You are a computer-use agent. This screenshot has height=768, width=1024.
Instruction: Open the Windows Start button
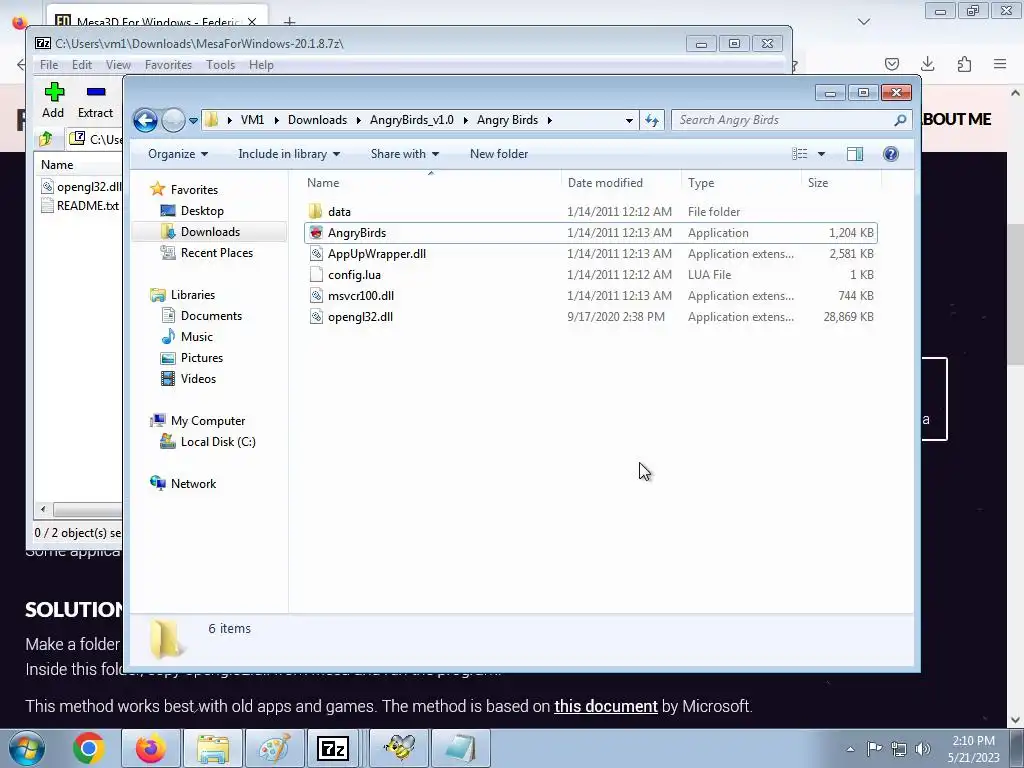point(27,749)
